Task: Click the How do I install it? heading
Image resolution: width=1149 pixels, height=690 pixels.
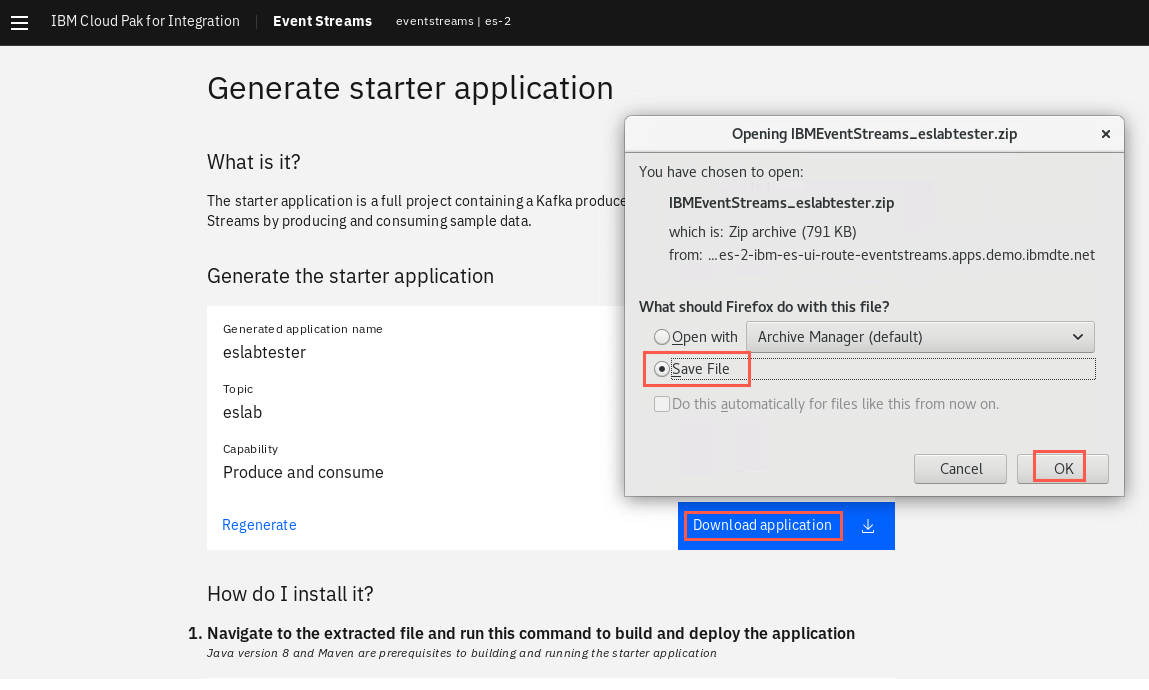Action: 290,594
